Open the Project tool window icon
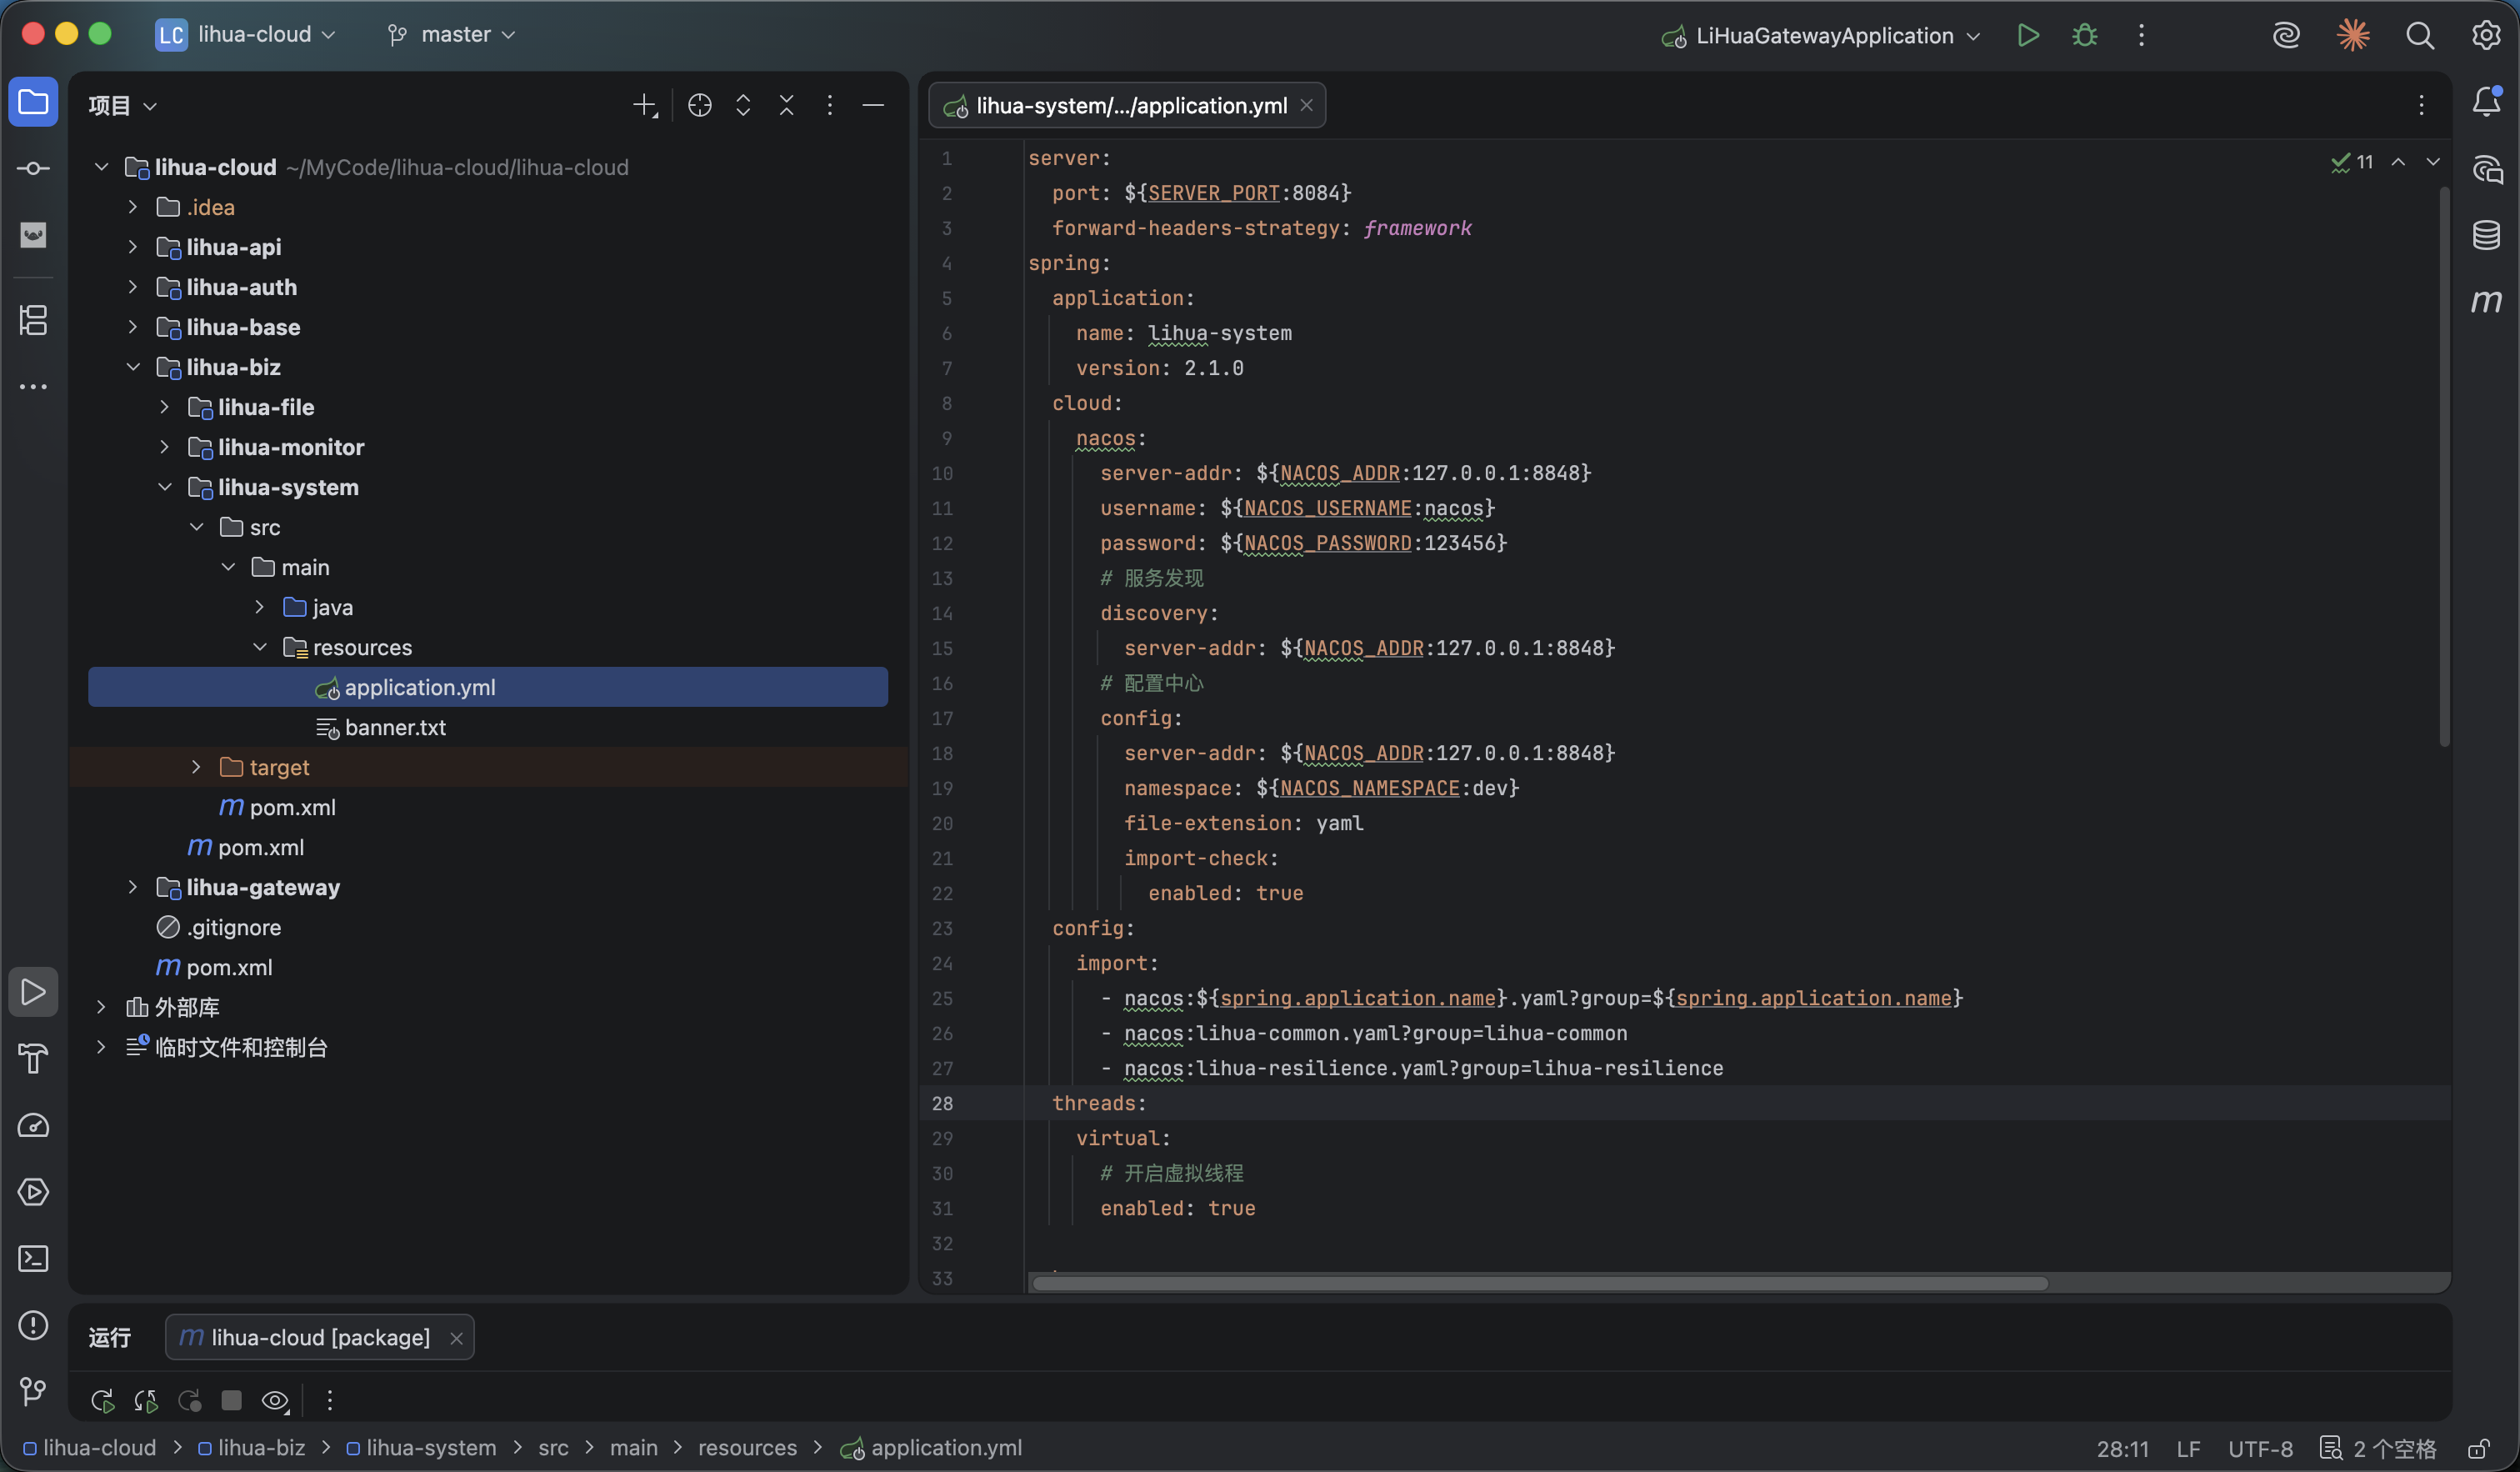Image resolution: width=2520 pixels, height=1472 pixels. click(x=33, y=102)
